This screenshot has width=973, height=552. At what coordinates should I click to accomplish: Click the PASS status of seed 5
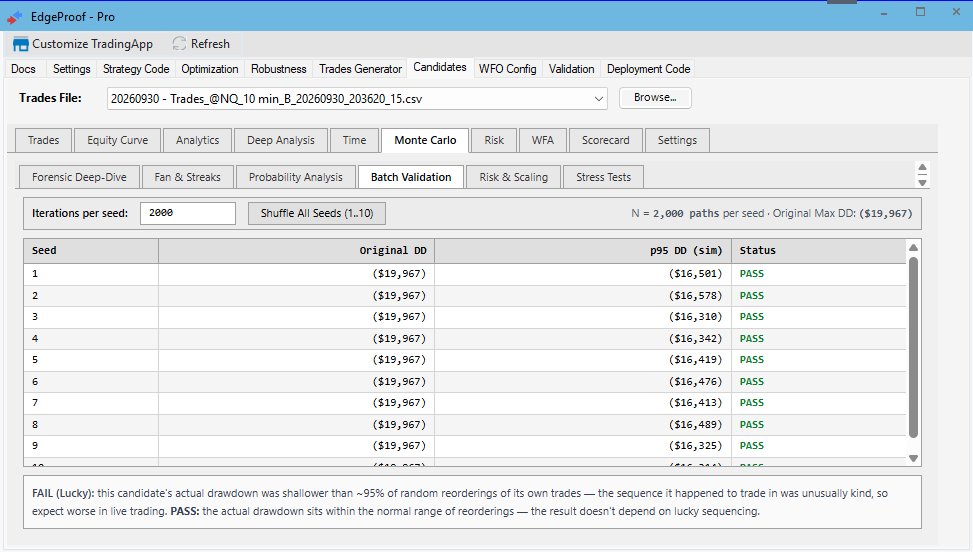tap(751, 360)
